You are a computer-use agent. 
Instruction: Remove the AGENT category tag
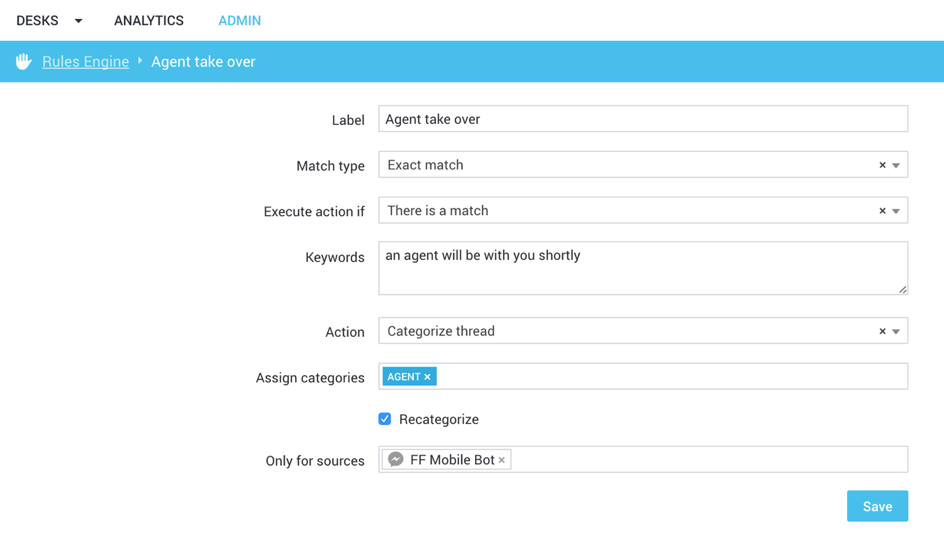click(428, 377)
